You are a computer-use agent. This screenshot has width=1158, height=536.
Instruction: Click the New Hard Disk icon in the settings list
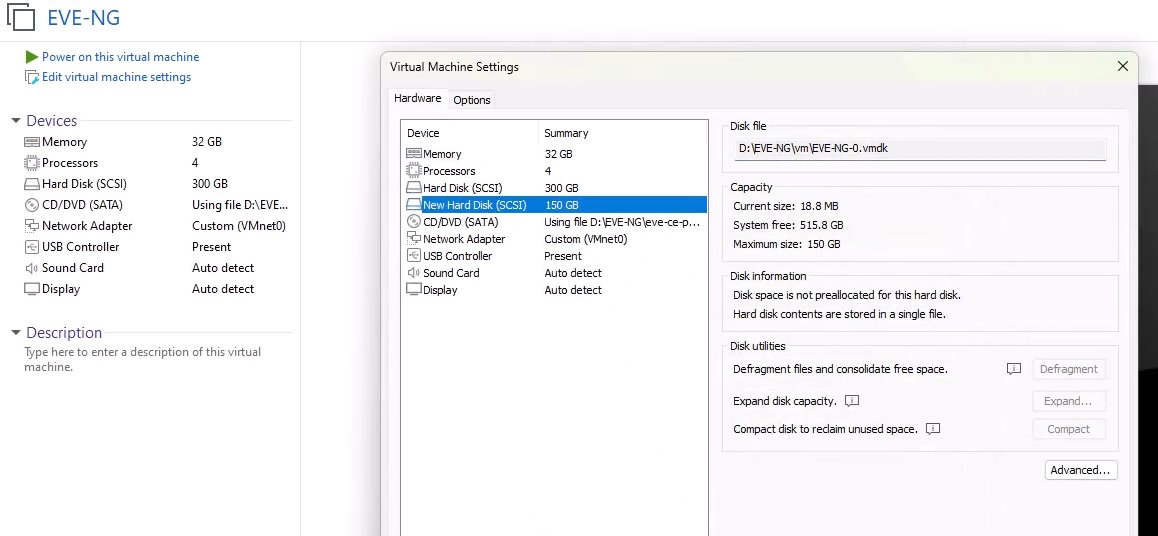(x=414, y=205)
